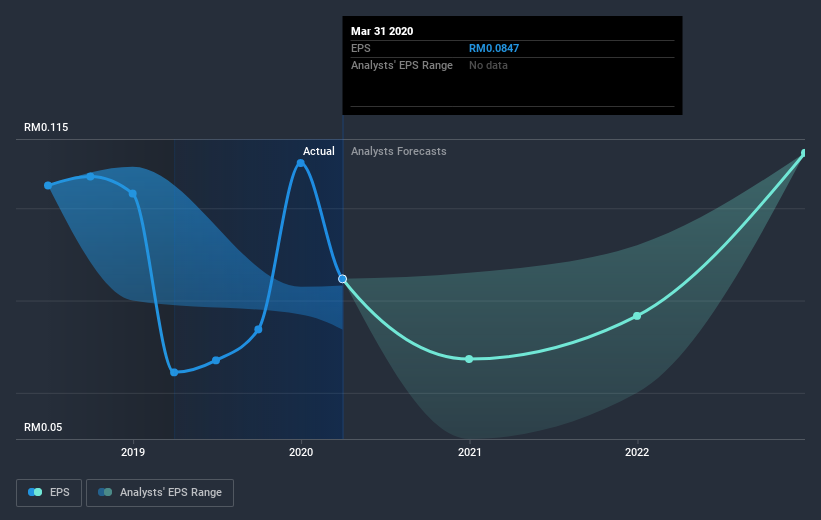821x520 pixels.
Task: Click the forecast EPS point at 2021
Action: pyautogui.click(x=469, y=359)
